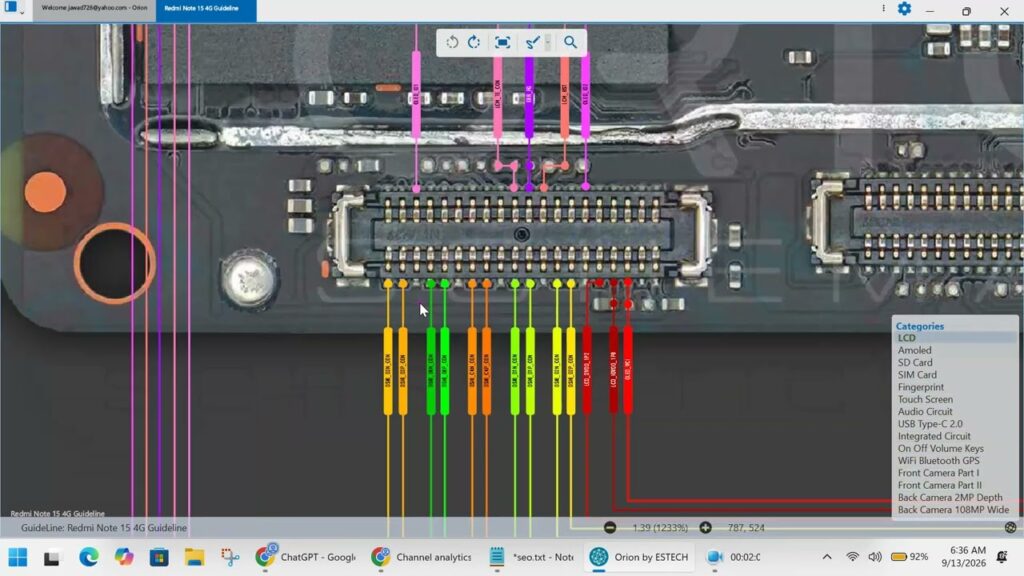Switch to Channel analytics Chrome window
The width and height of the screenshot is (1024, 576).
(421, 557)
